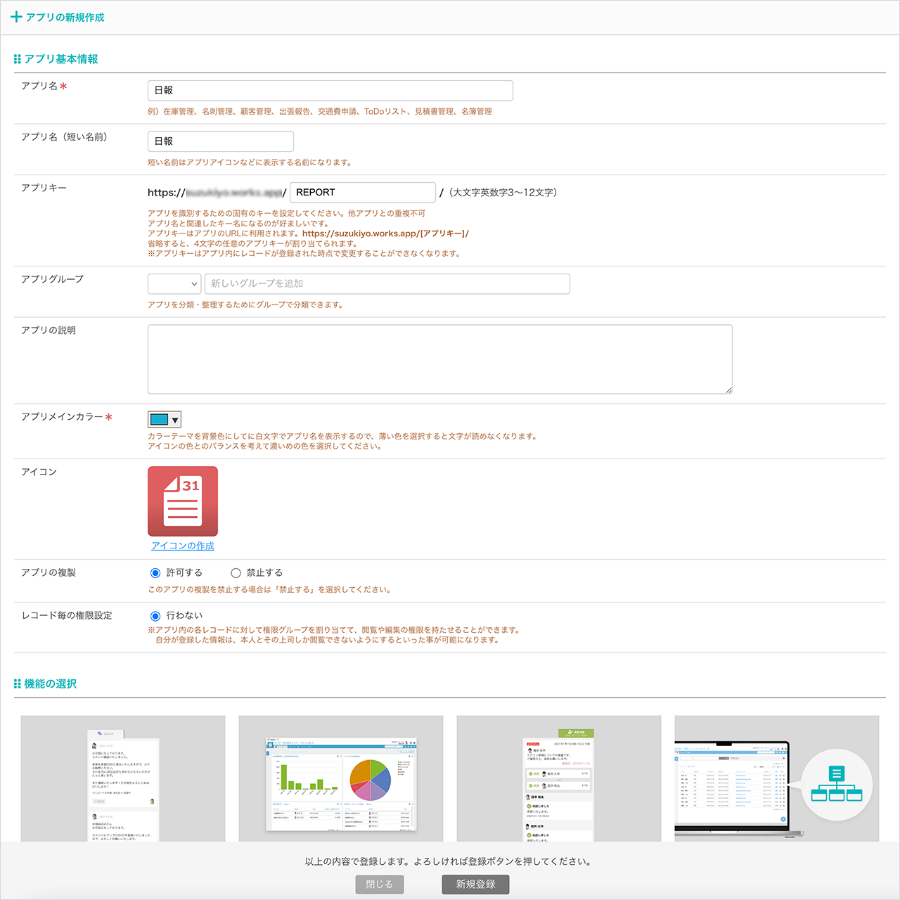The height and width of the screenshot is (900, 900).
Task: Select the chart dashboard feature thumbnail
Action: [x=341, y=778]
